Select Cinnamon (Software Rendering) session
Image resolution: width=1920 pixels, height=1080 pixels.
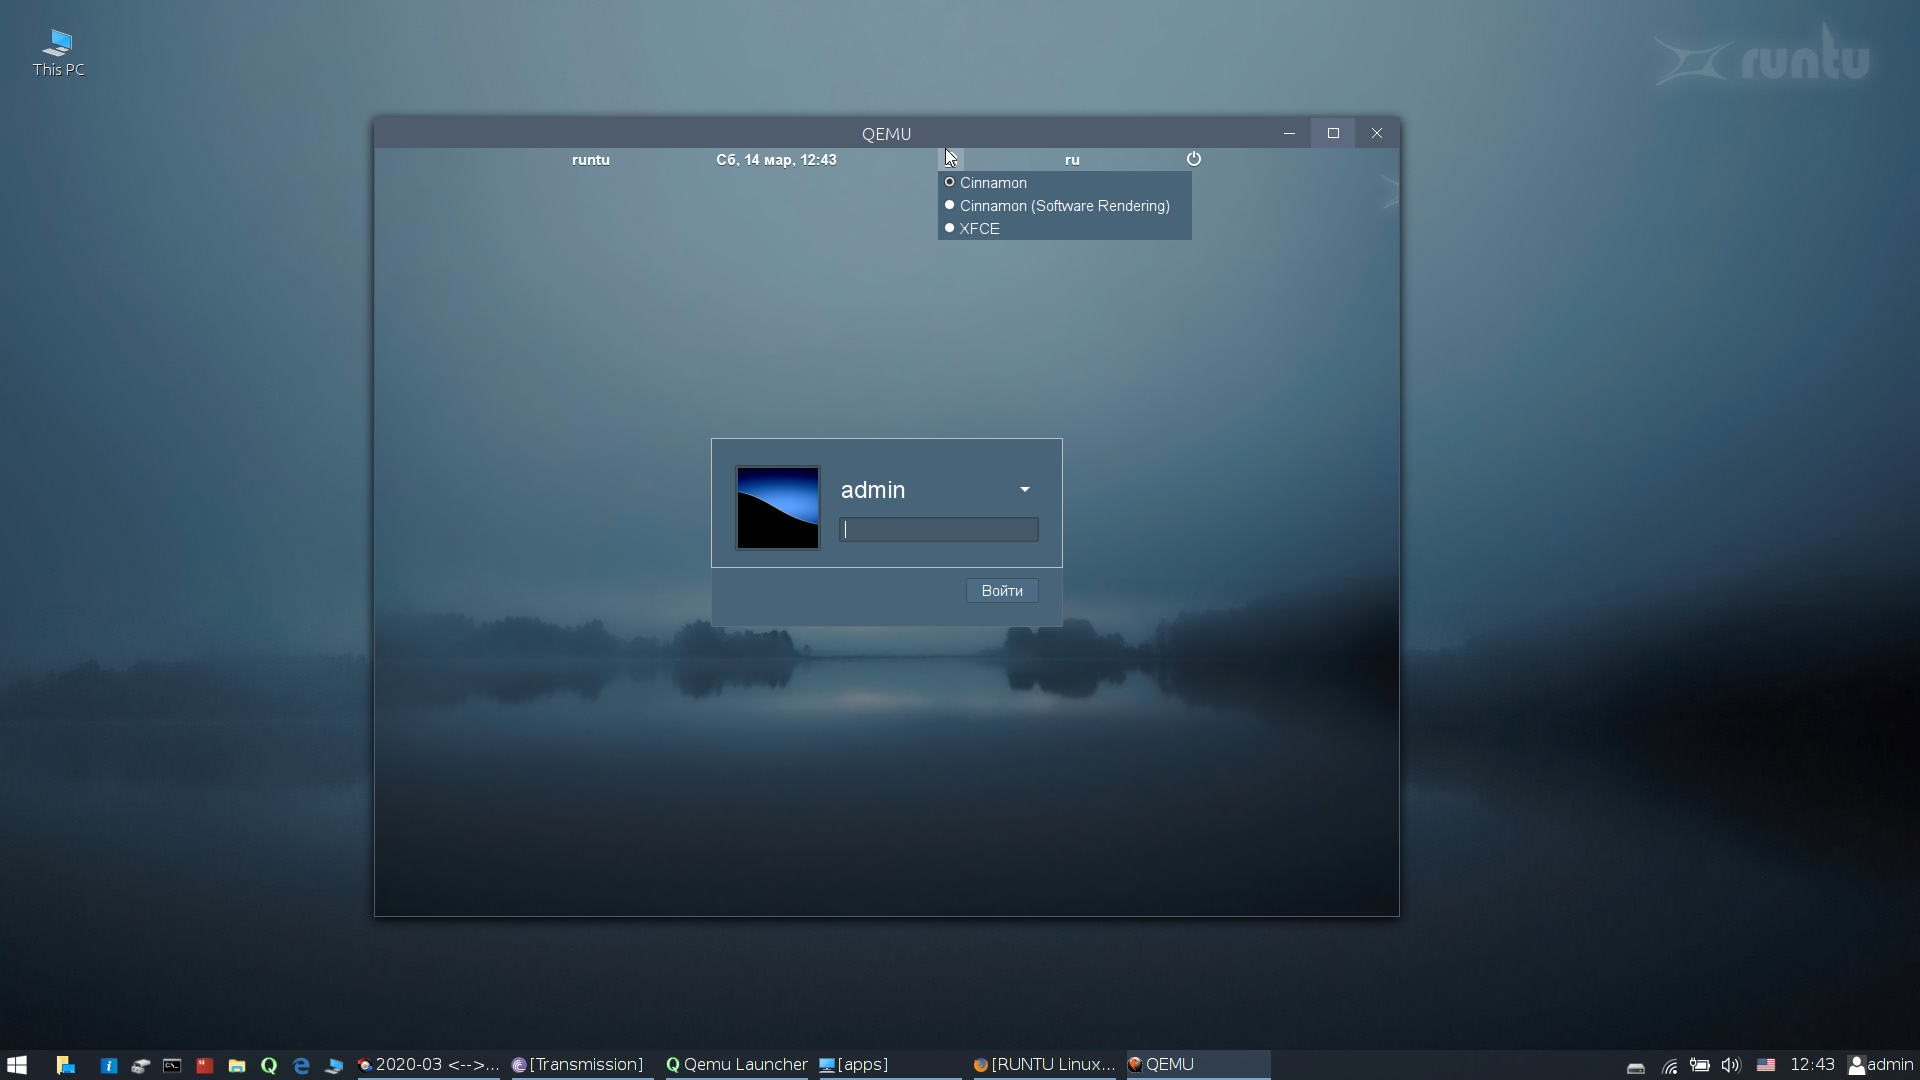click(x=1064, y=206)
